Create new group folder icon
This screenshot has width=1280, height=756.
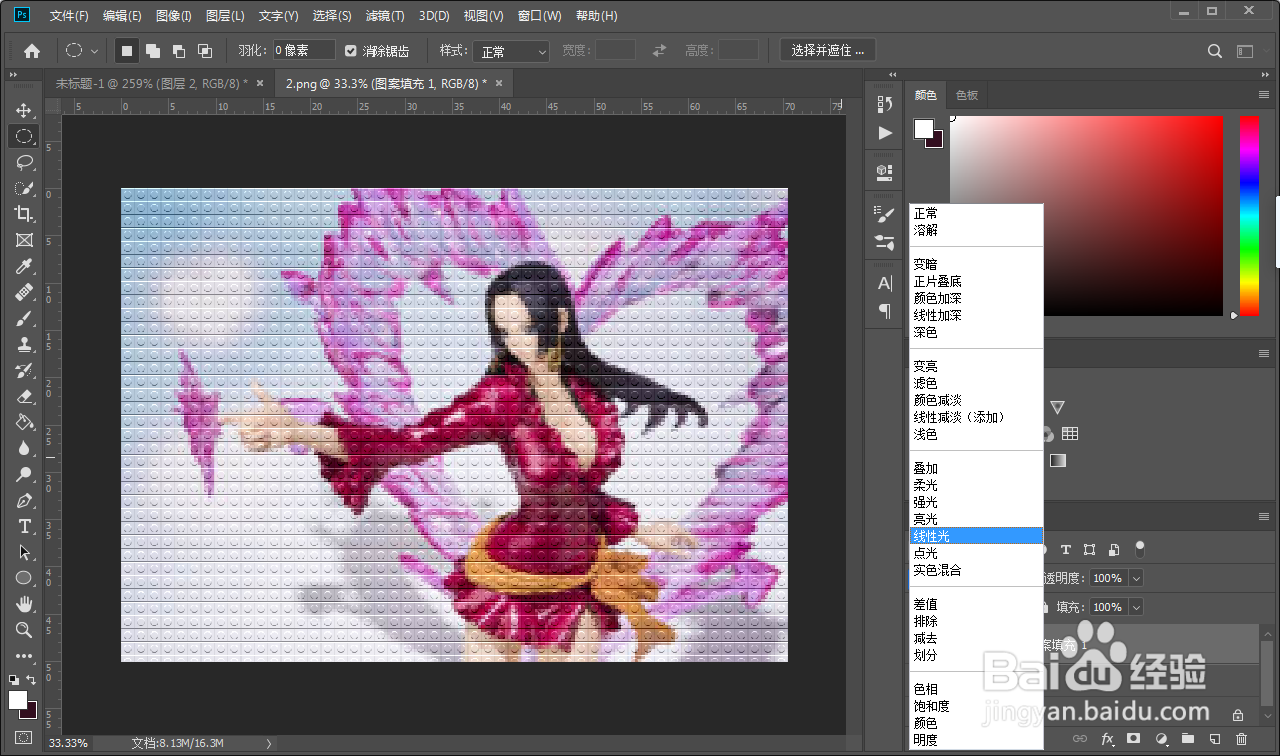click(x=1188, y=739)
